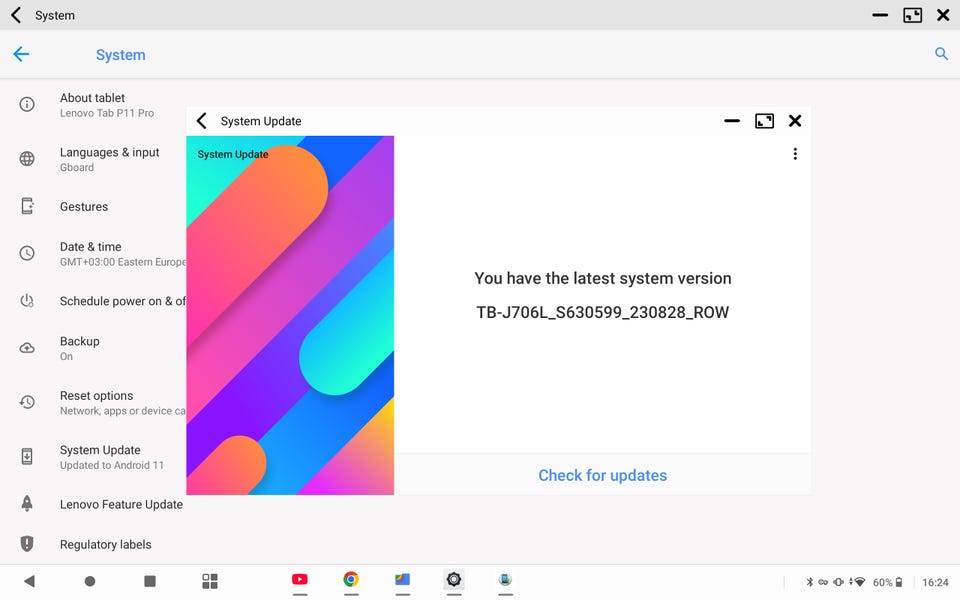Open the Files app in the taskbar
This screenshot has height=600, width=960.
(x=402, y=579)
